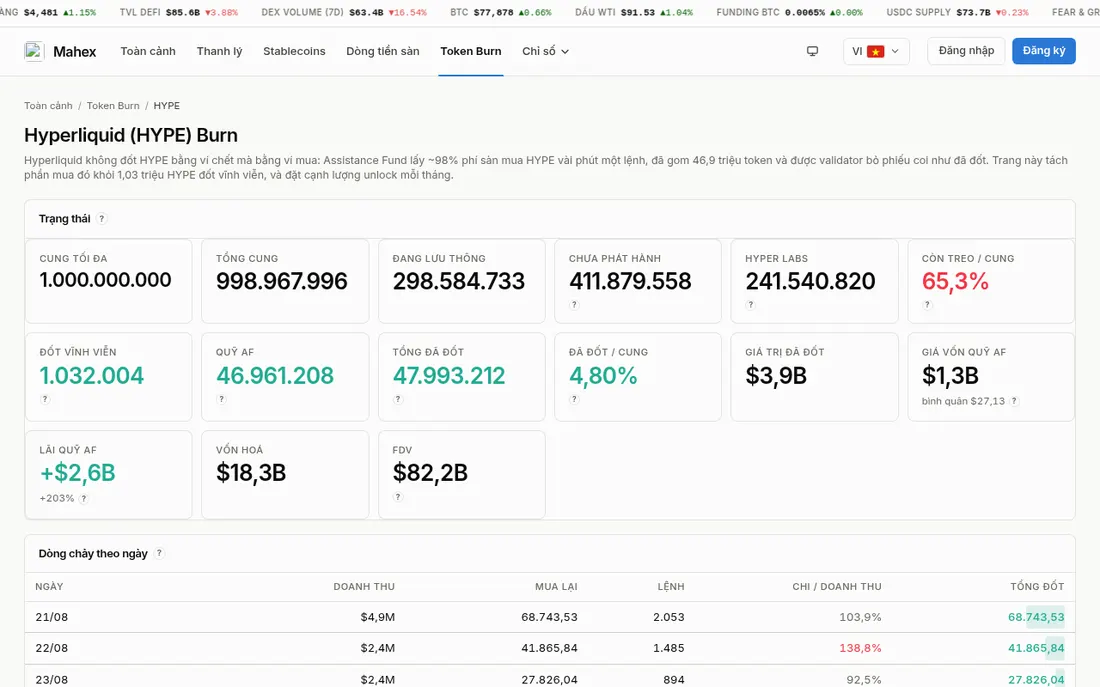Click help icon beside +203% gain

pyautogui.click(x=83, y=498)
